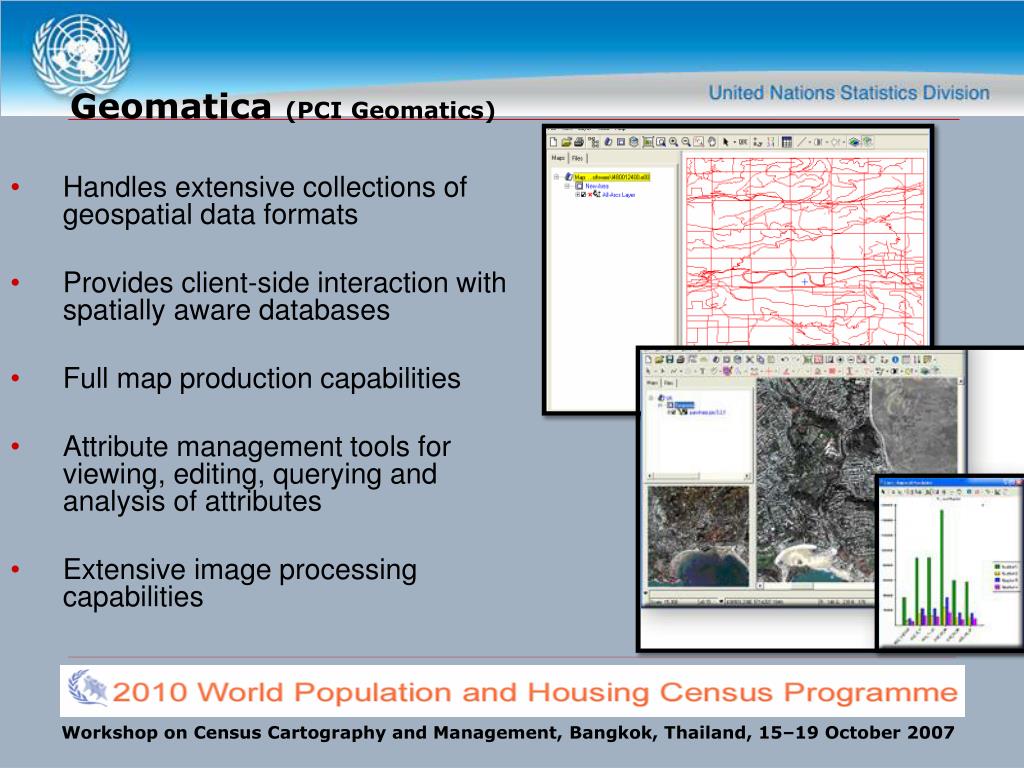Viewport: 1024px width, 768px height.
Task: Open dropdown arrow next to vector window pointer tool
Action: click(x=735, y=142)
